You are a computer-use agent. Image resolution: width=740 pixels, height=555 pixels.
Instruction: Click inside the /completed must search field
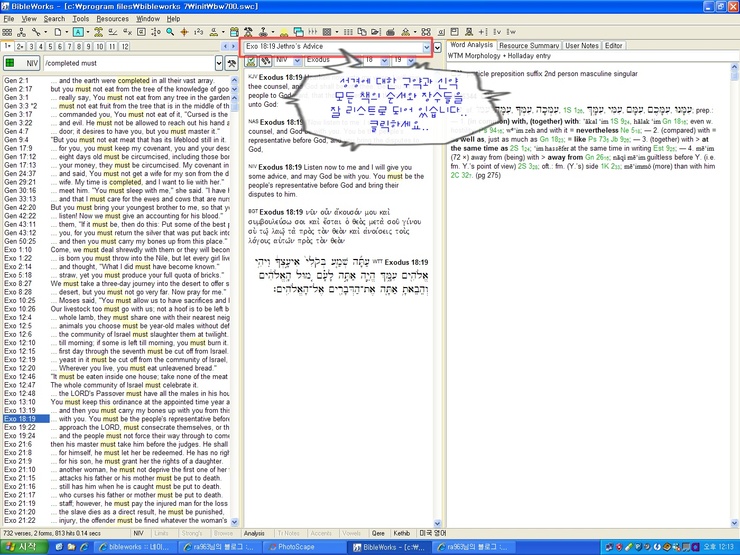click(x=128, y=63)
